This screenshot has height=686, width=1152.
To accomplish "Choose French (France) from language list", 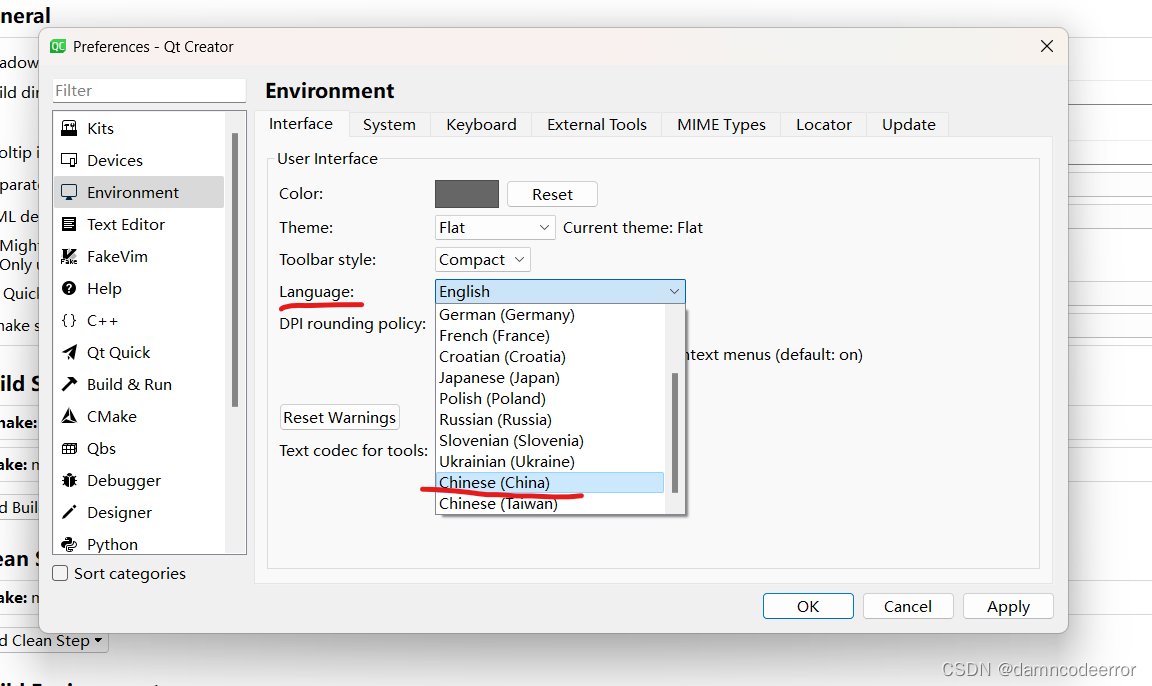I will click(x=550, y=336).
